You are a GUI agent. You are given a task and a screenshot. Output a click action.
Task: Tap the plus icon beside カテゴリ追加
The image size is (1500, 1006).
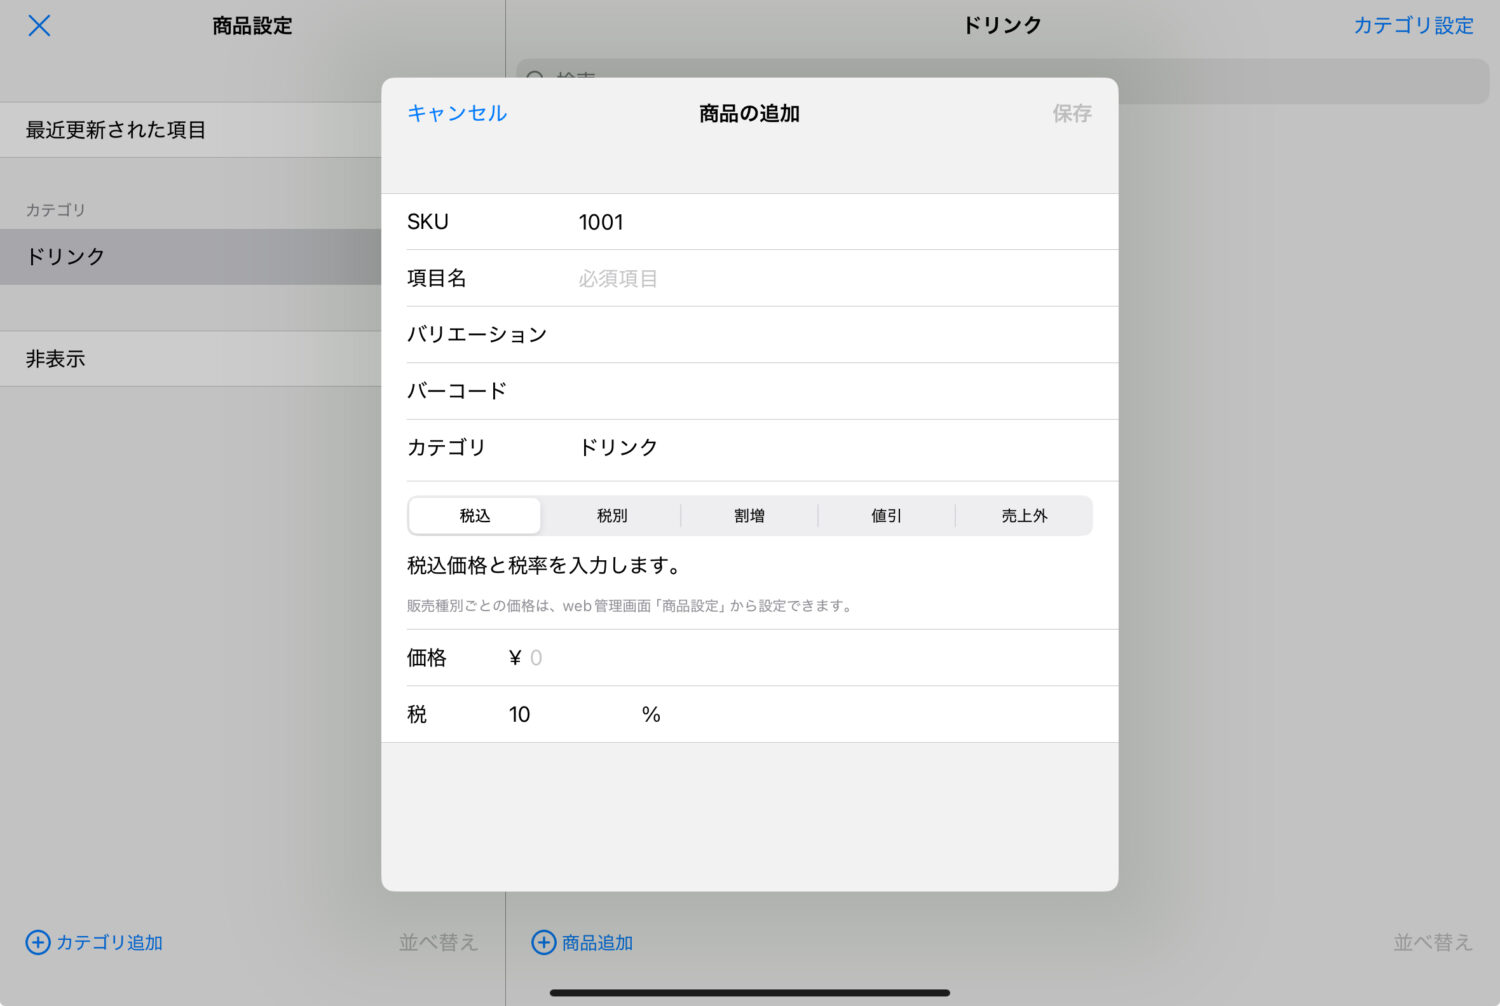tap(38, 942)
